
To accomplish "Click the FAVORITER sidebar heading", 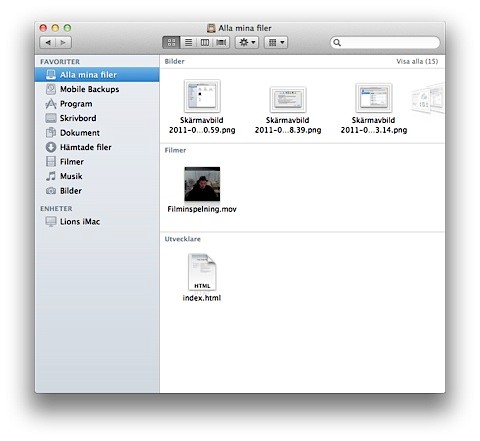I will (x=60, y=62).
